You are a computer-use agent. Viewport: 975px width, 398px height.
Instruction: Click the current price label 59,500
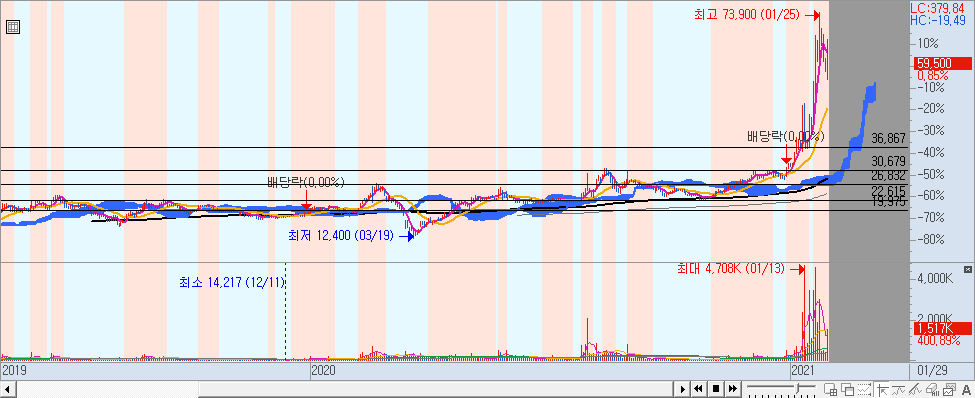coord(943,63)
